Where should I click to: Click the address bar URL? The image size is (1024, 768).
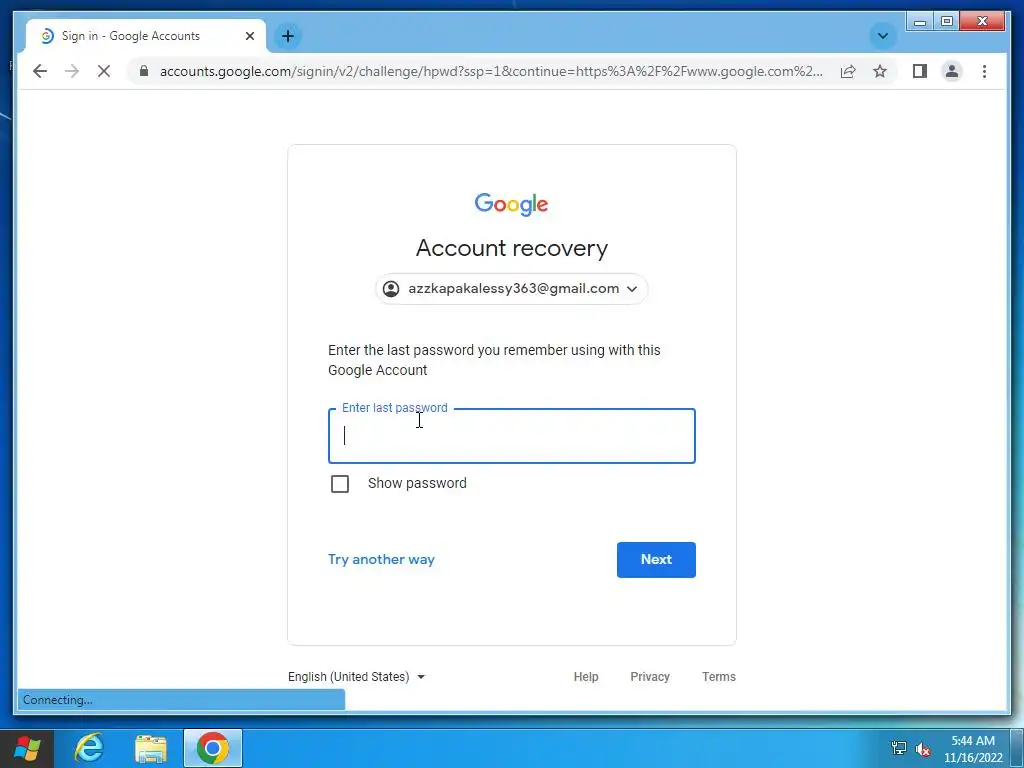pos(491,71)
